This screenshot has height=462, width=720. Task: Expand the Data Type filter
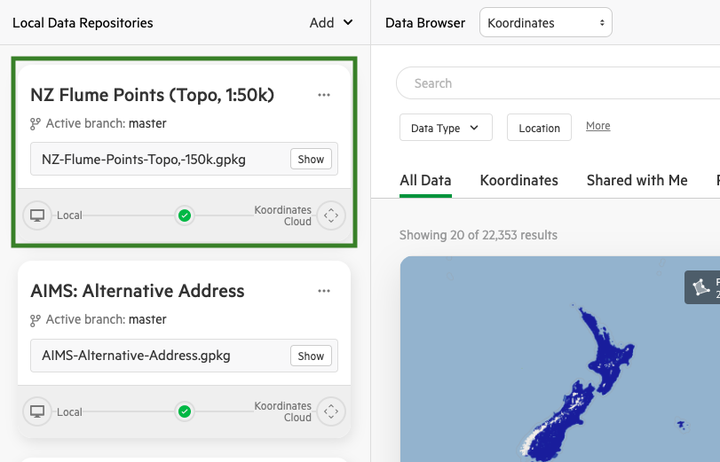[x=445, y=128]
